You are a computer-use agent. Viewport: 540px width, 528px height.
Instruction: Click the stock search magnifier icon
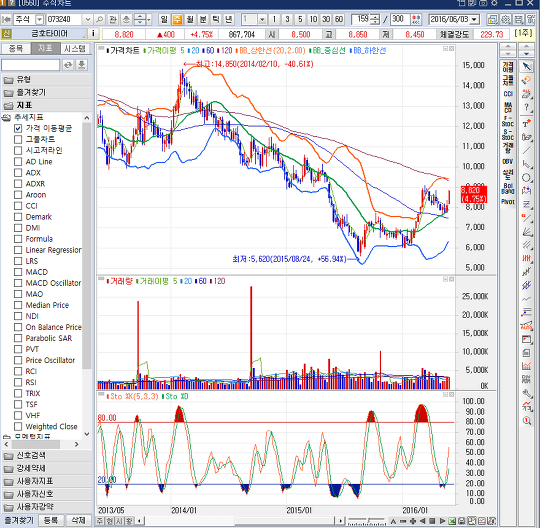99,19
